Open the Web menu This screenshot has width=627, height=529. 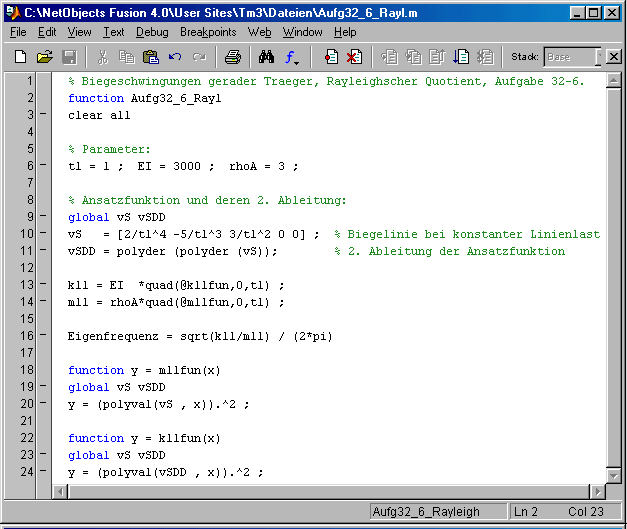[x=260, y=32]
